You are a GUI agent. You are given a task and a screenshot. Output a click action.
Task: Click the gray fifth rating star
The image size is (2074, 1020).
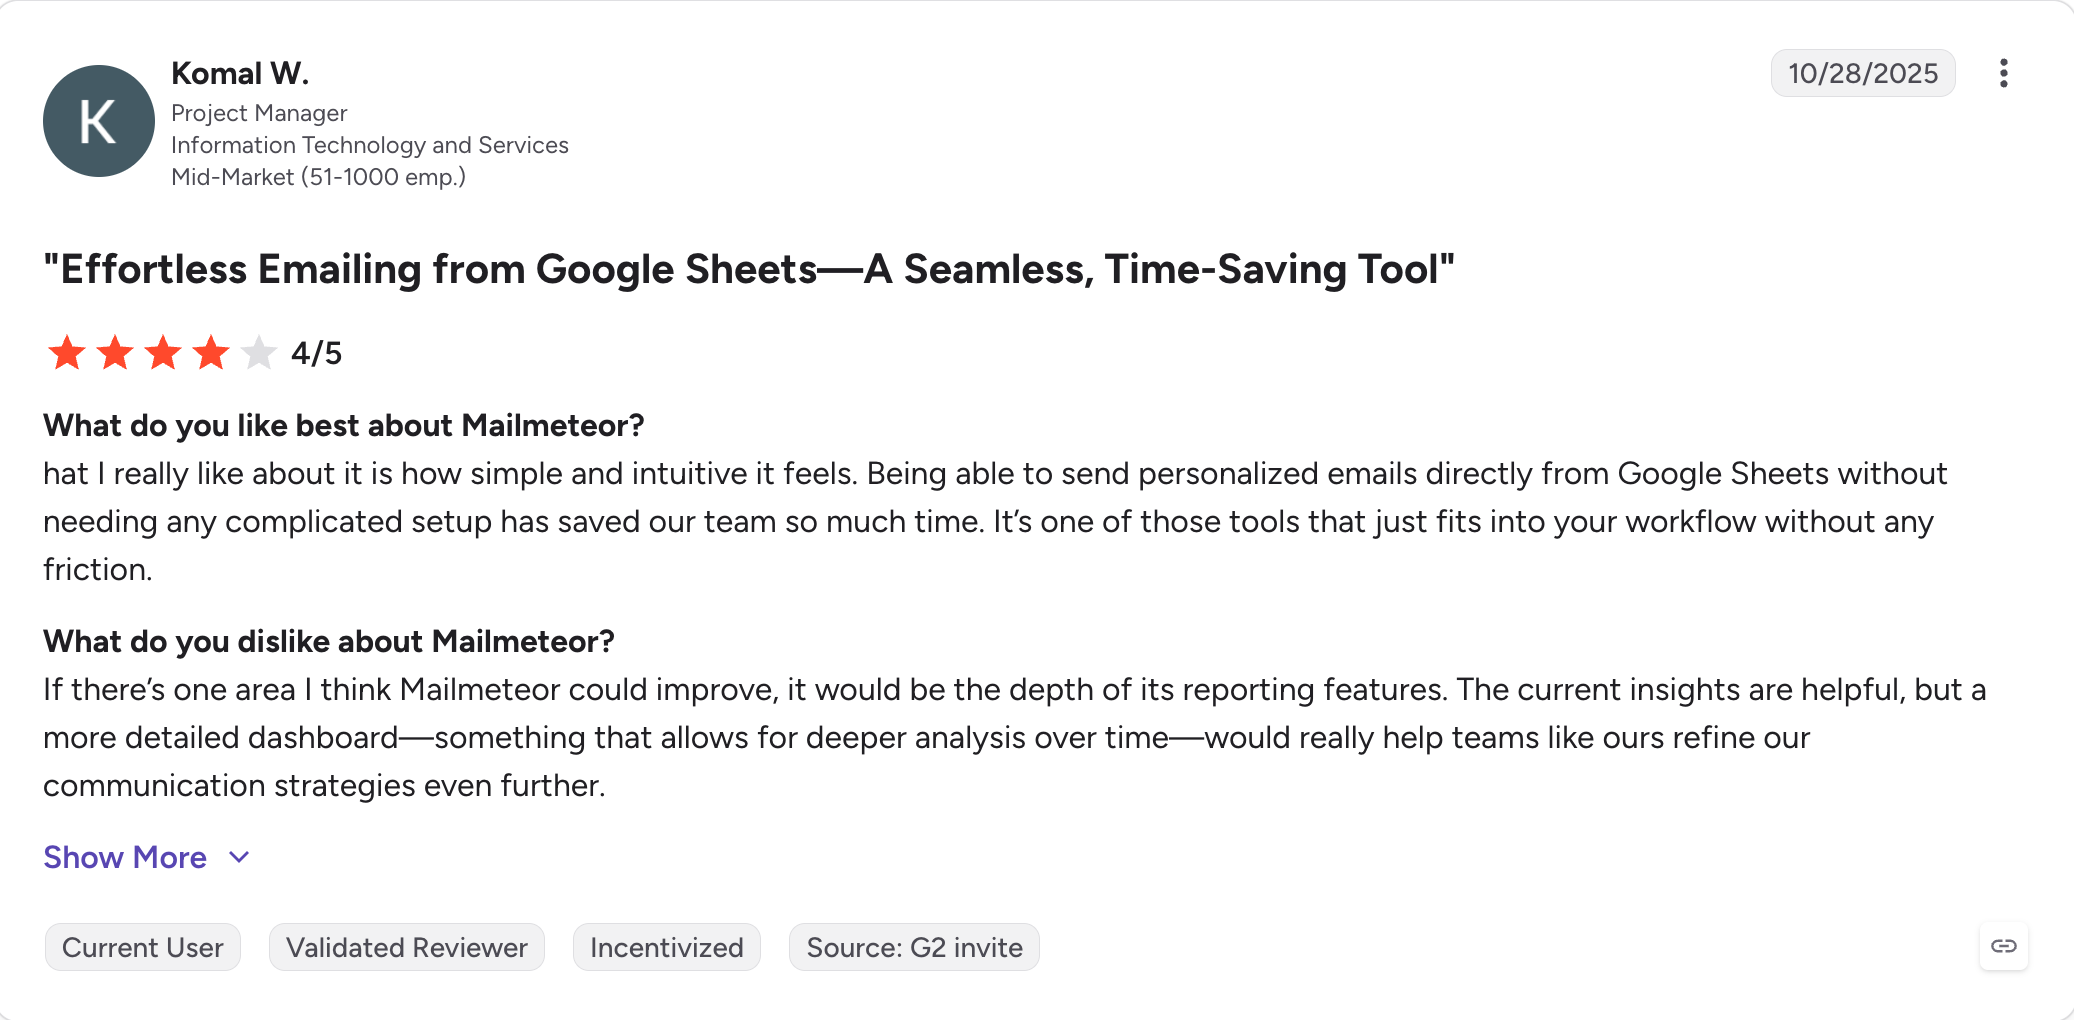(x=259, y=353)
